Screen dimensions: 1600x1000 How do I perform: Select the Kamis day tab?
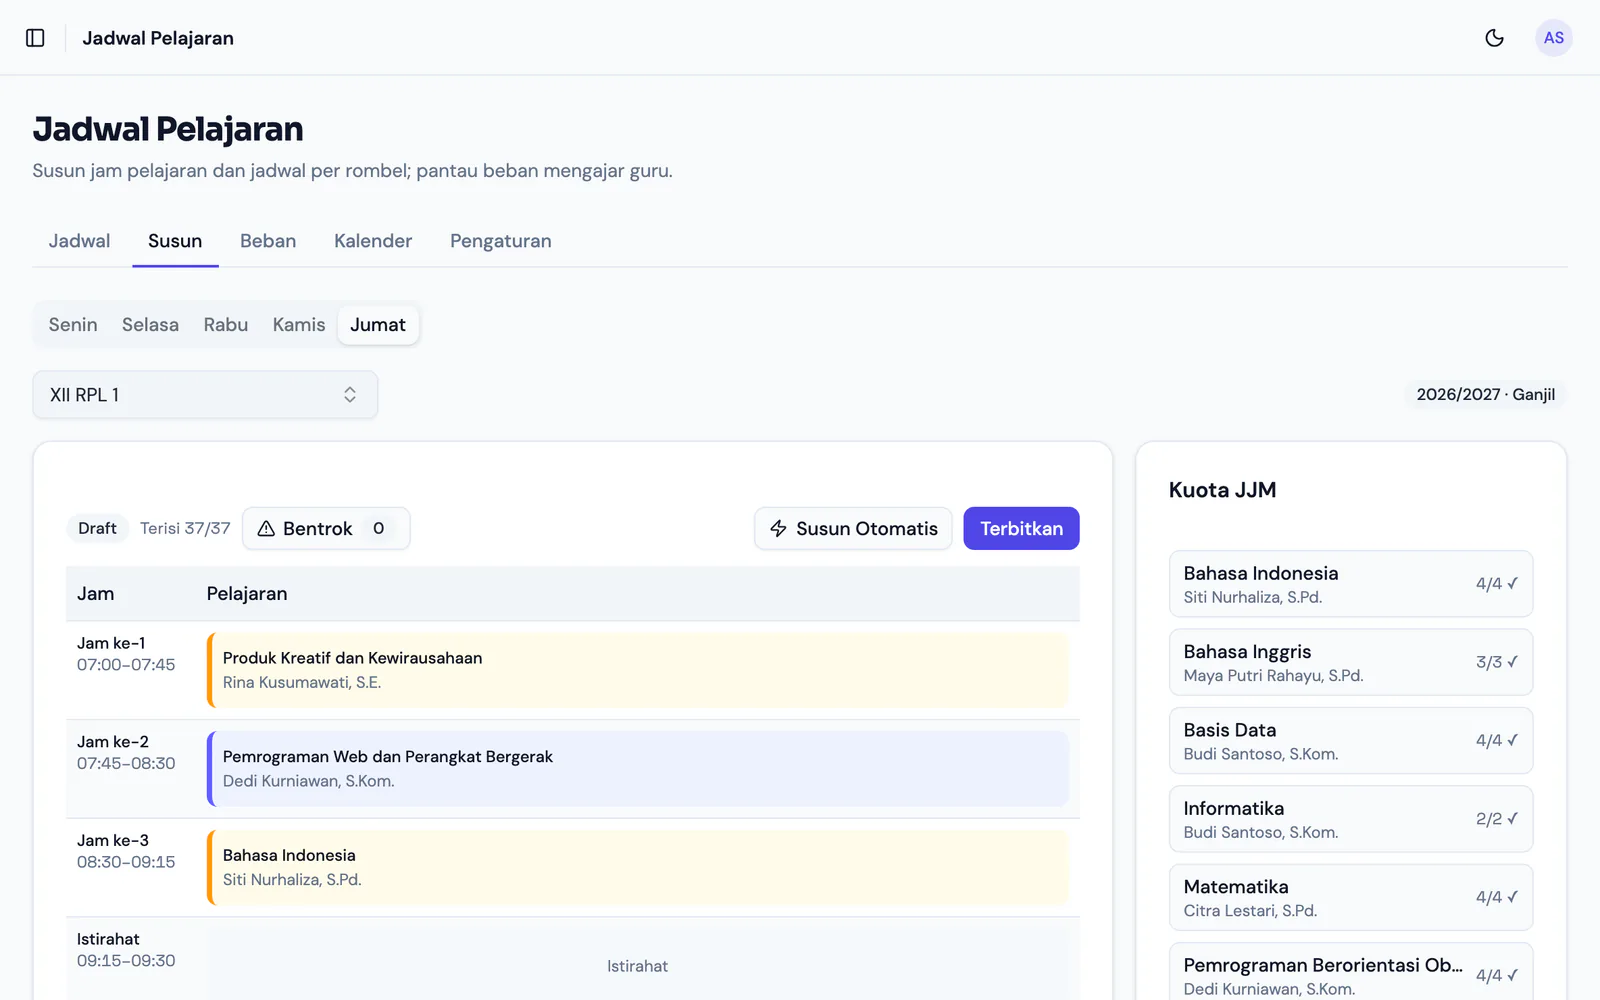point(299,325)
